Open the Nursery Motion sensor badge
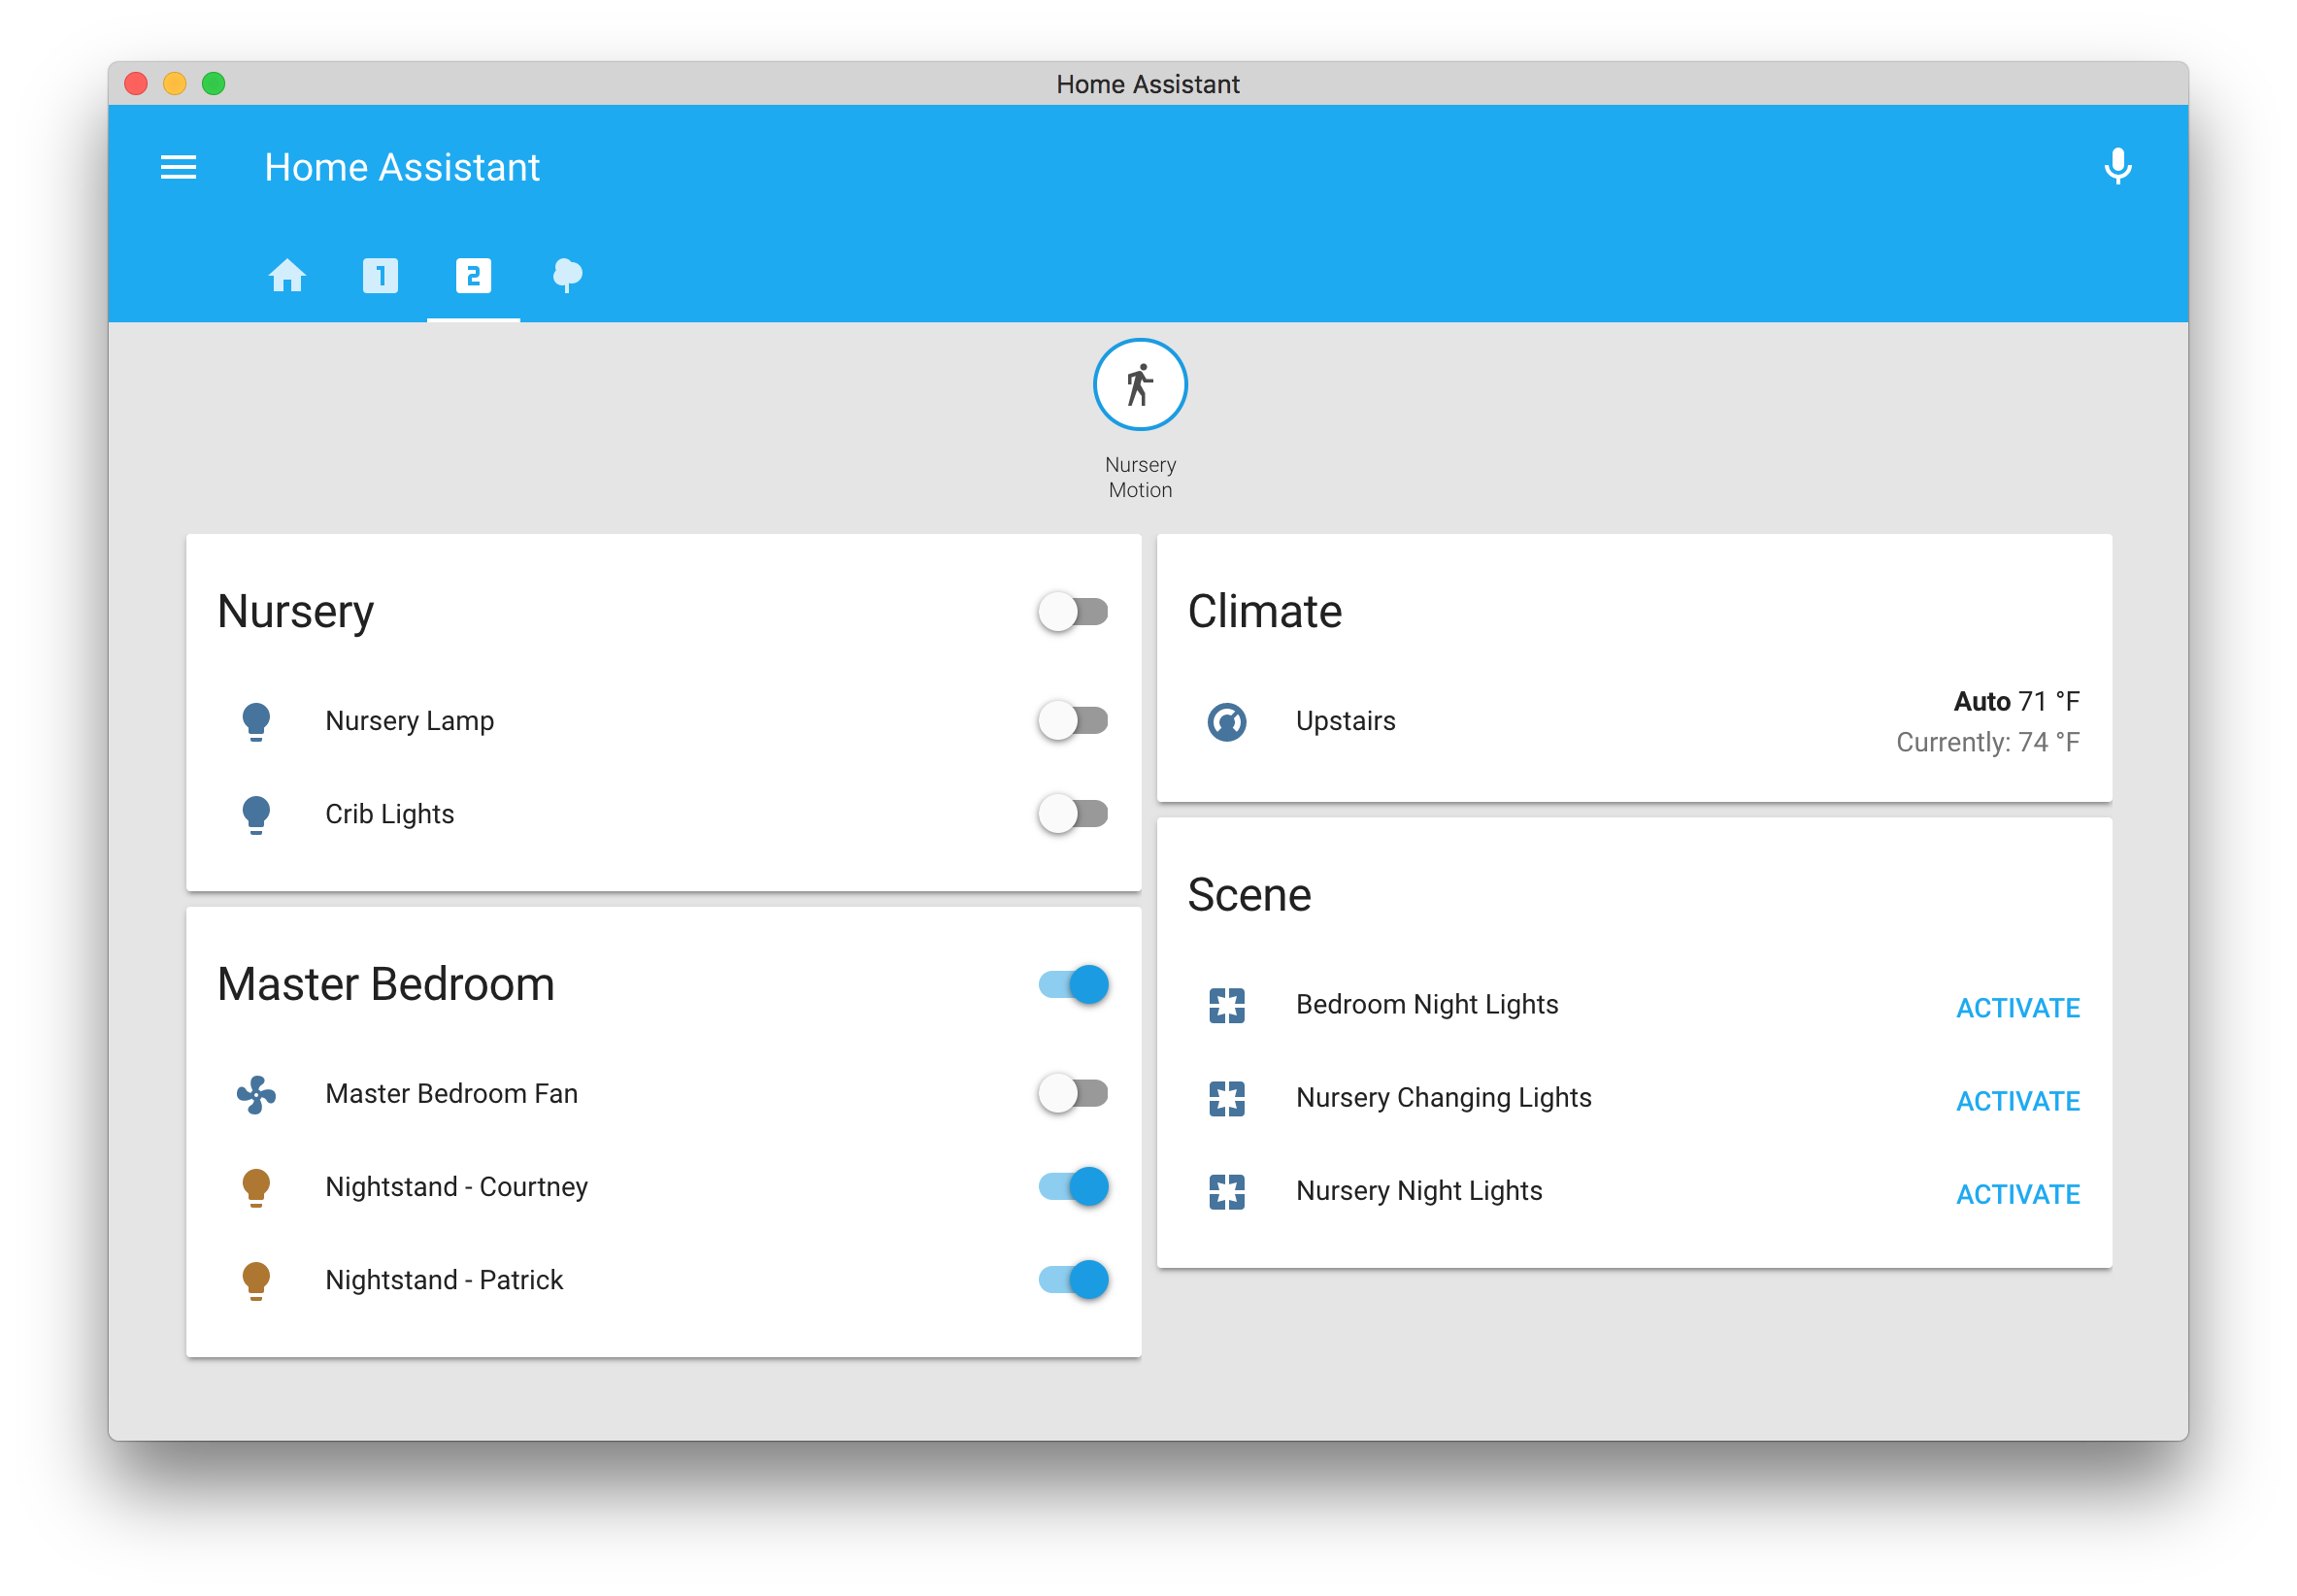The image size is (2297, 1596). pyautogui.click(x=1139, y=385)
